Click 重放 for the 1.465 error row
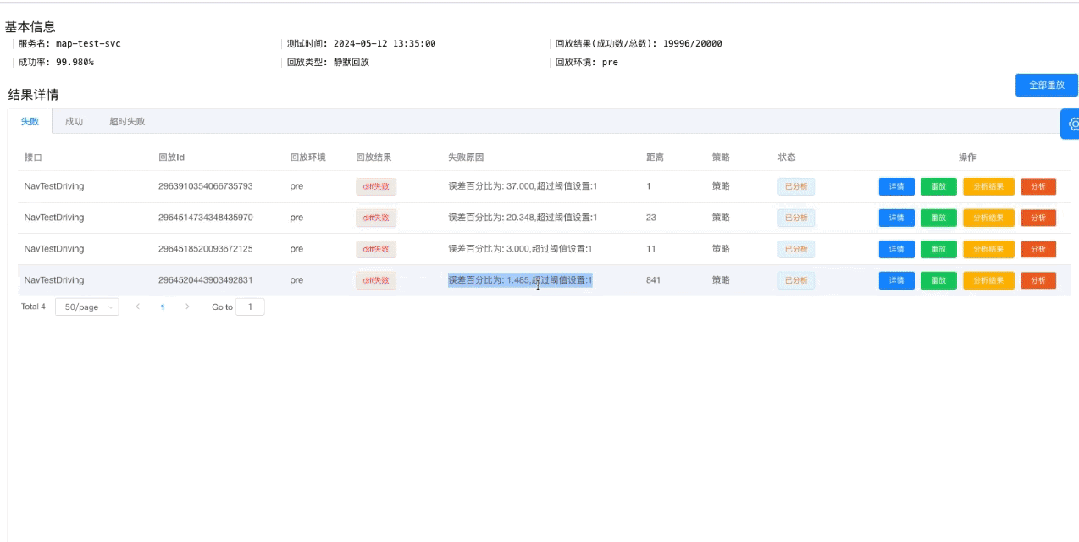The height and width of the screenshot is (542, 1079). tap(939, 281)
